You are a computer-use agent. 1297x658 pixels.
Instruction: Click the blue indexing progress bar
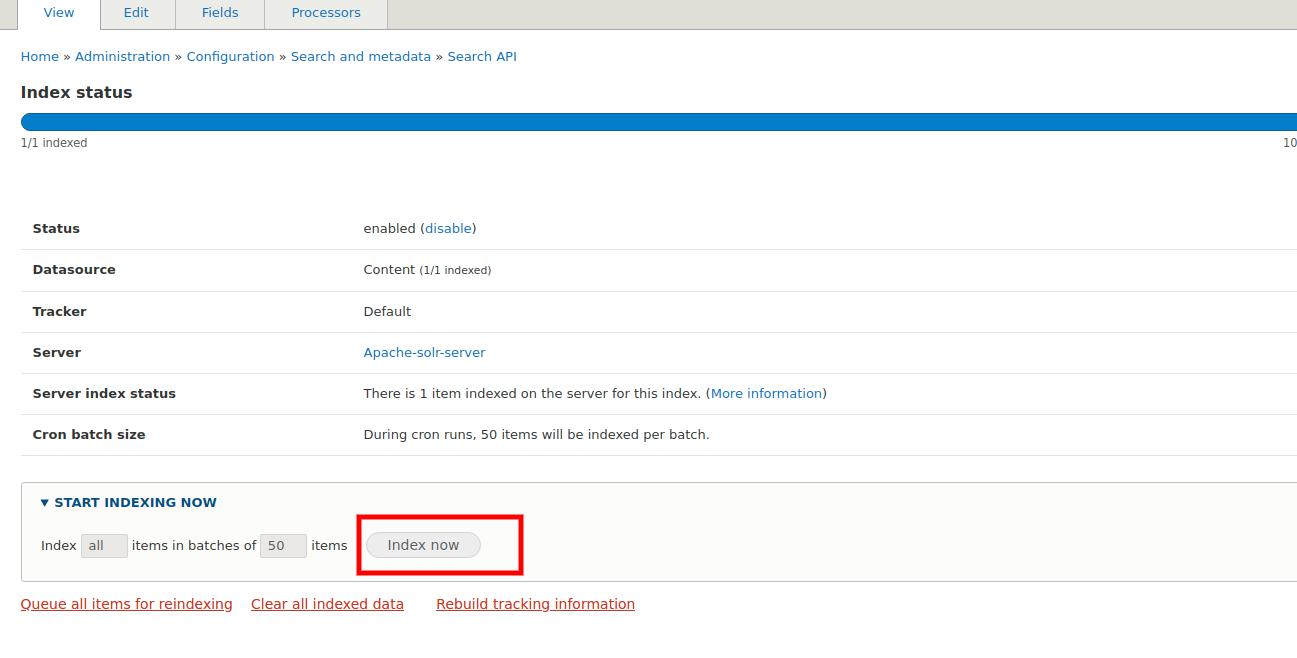pos(650,120)
